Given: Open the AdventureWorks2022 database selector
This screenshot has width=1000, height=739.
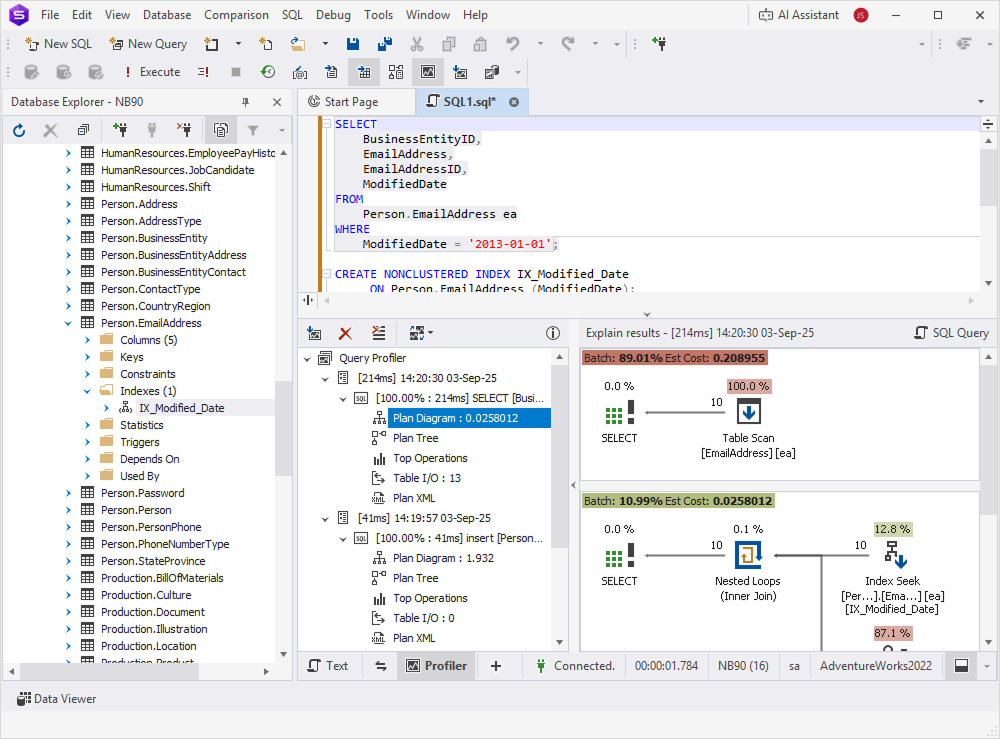Looking at the screenshot, I should 876,665.
